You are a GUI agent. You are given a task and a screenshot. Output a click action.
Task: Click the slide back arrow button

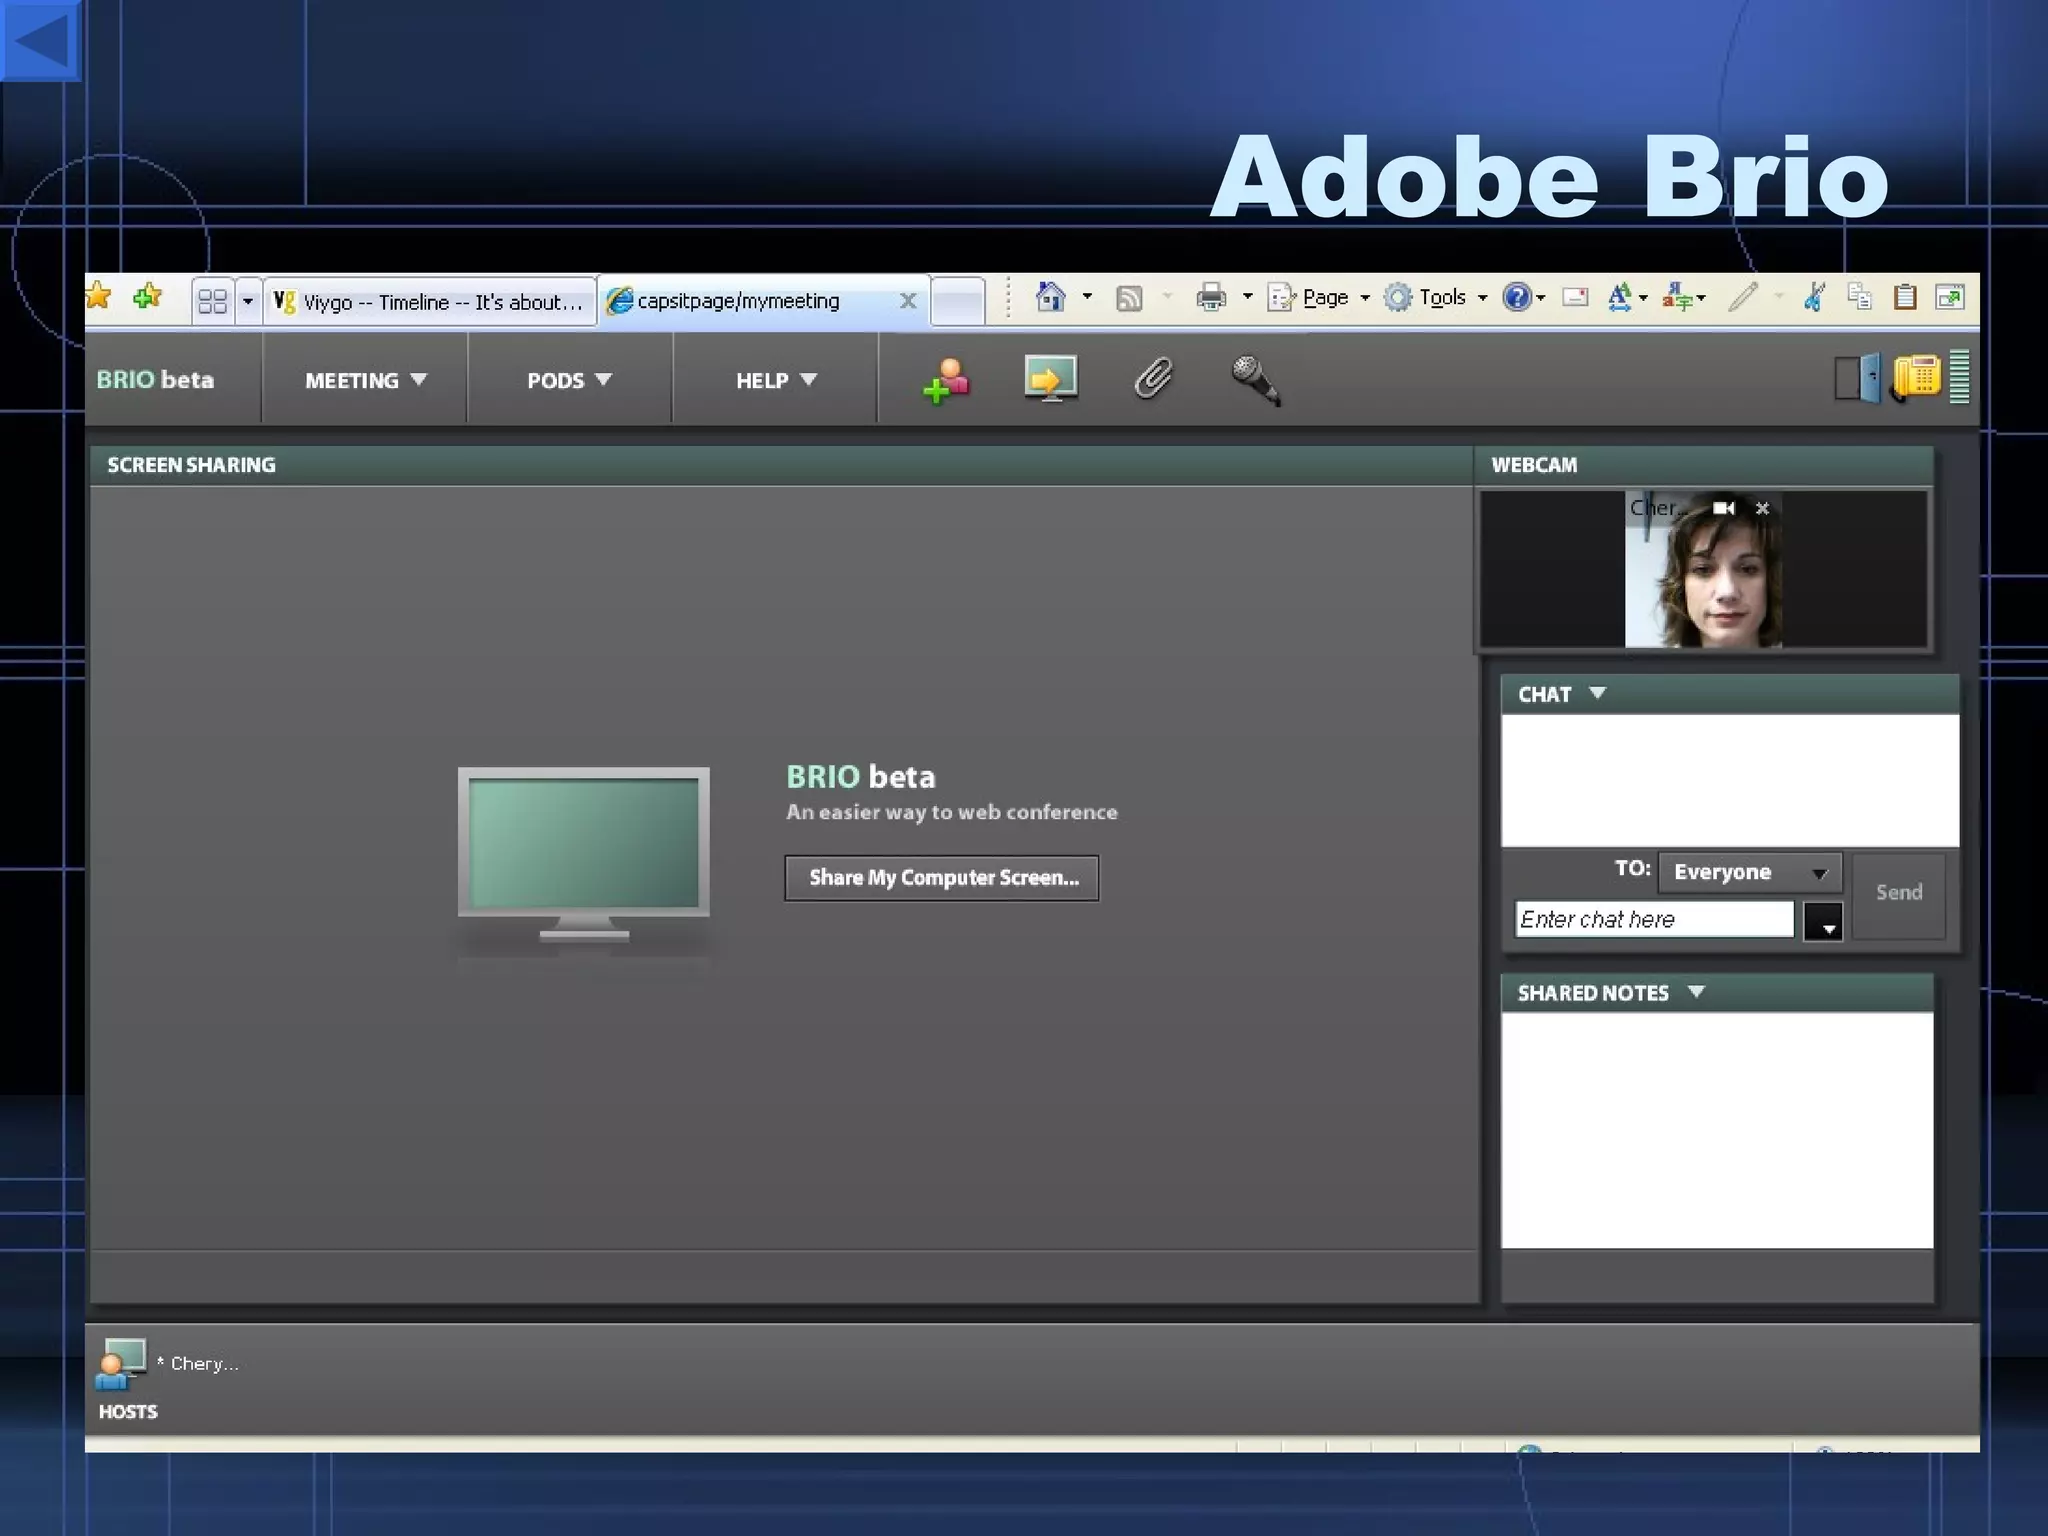click(x=40, y=40)
